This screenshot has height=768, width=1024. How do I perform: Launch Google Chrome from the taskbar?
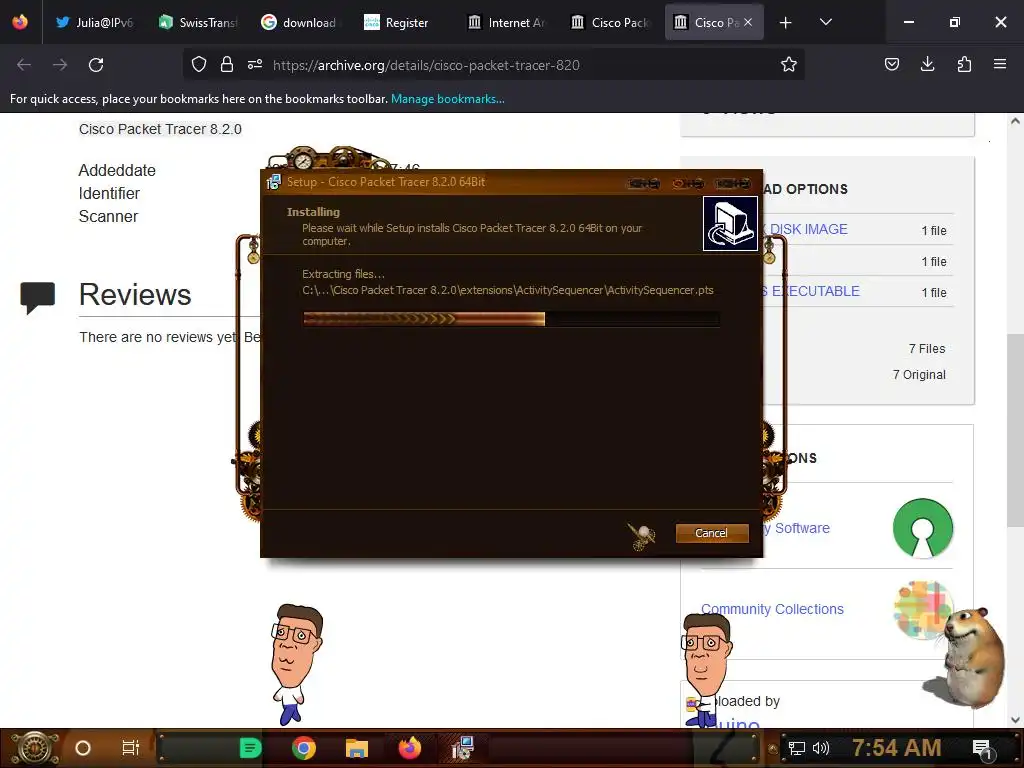(304, 748)
